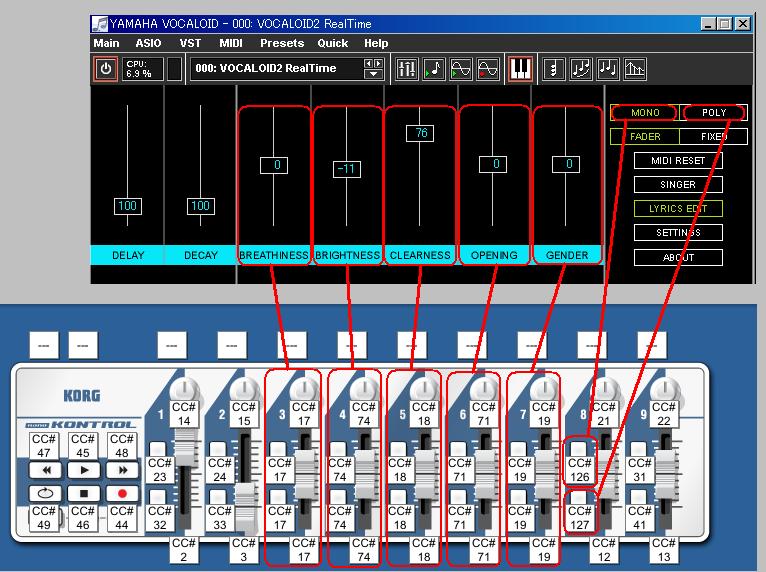Image resolution: width=766 pixels, height=572 pixels.
Task: Click the DELAY slider handle showing 100
Action: point(128,206)
